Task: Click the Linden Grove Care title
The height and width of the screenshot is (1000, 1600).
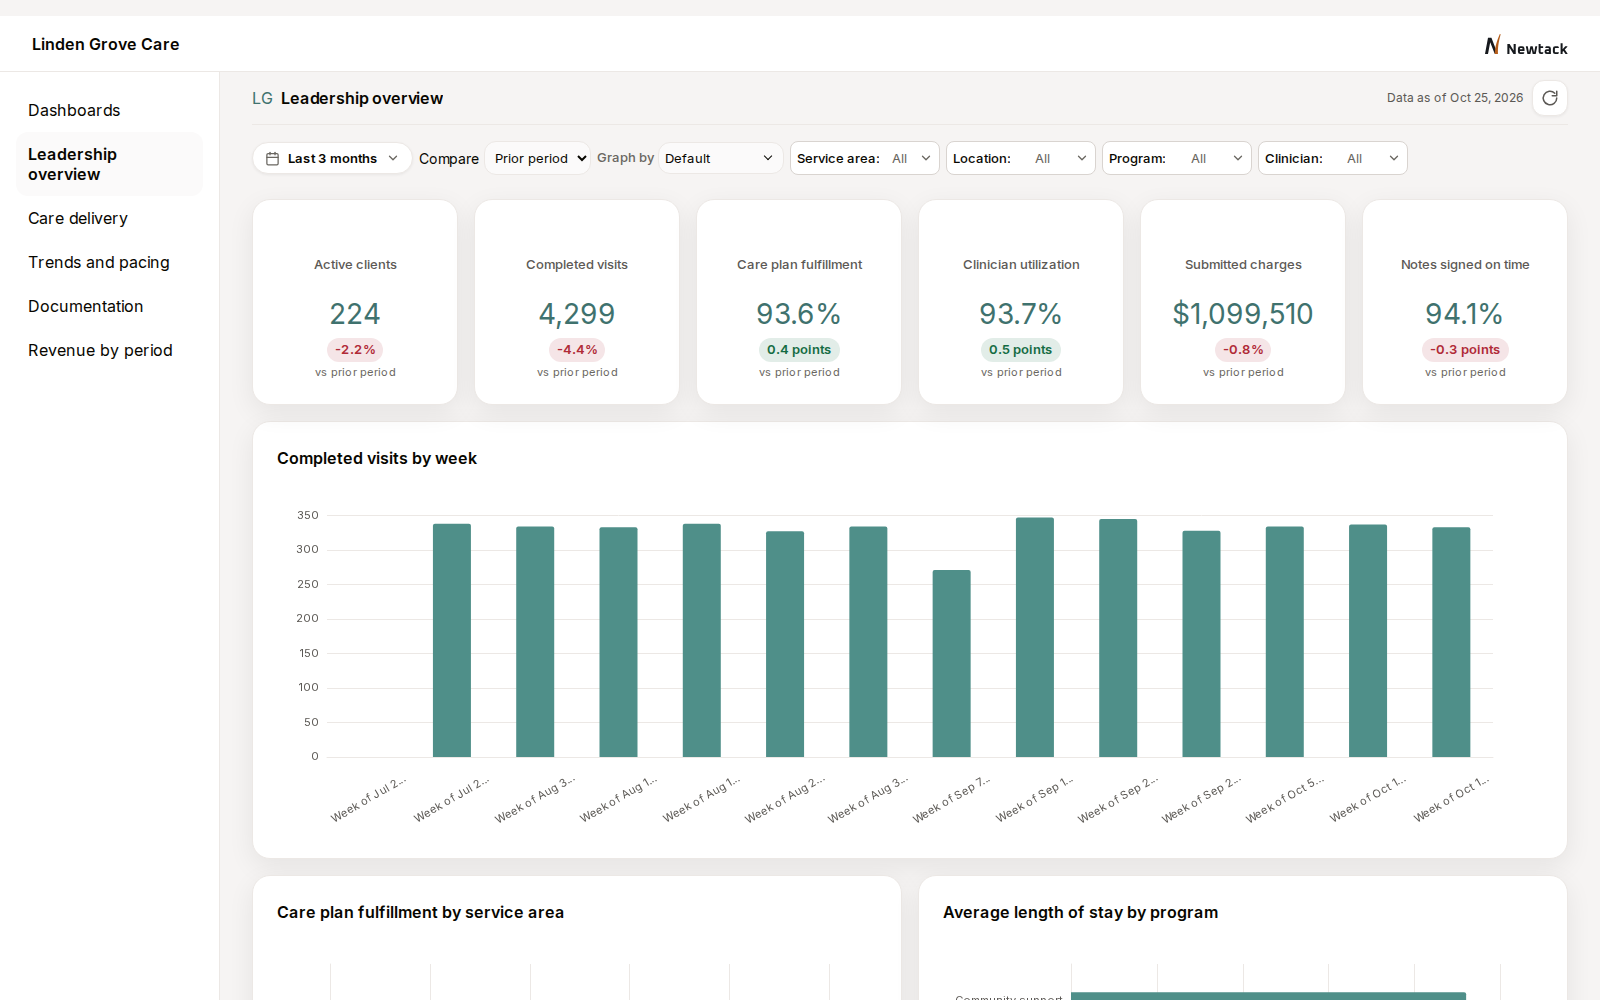Action: point(106,44)
